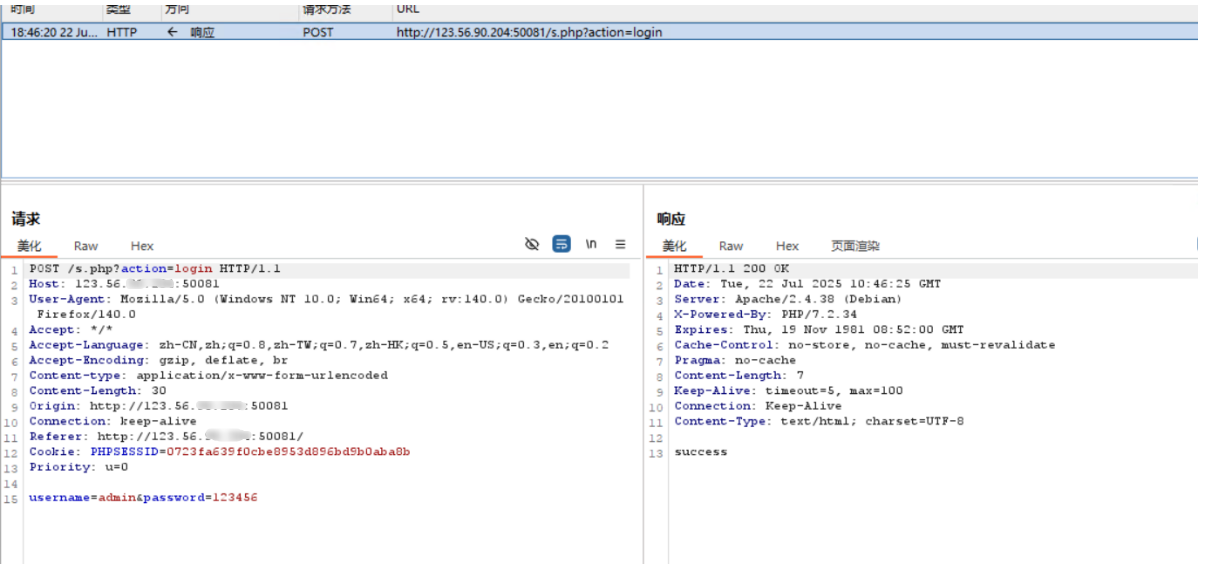
Task: Click the hide non-printable characters eye icon
Action: point(532,244)
